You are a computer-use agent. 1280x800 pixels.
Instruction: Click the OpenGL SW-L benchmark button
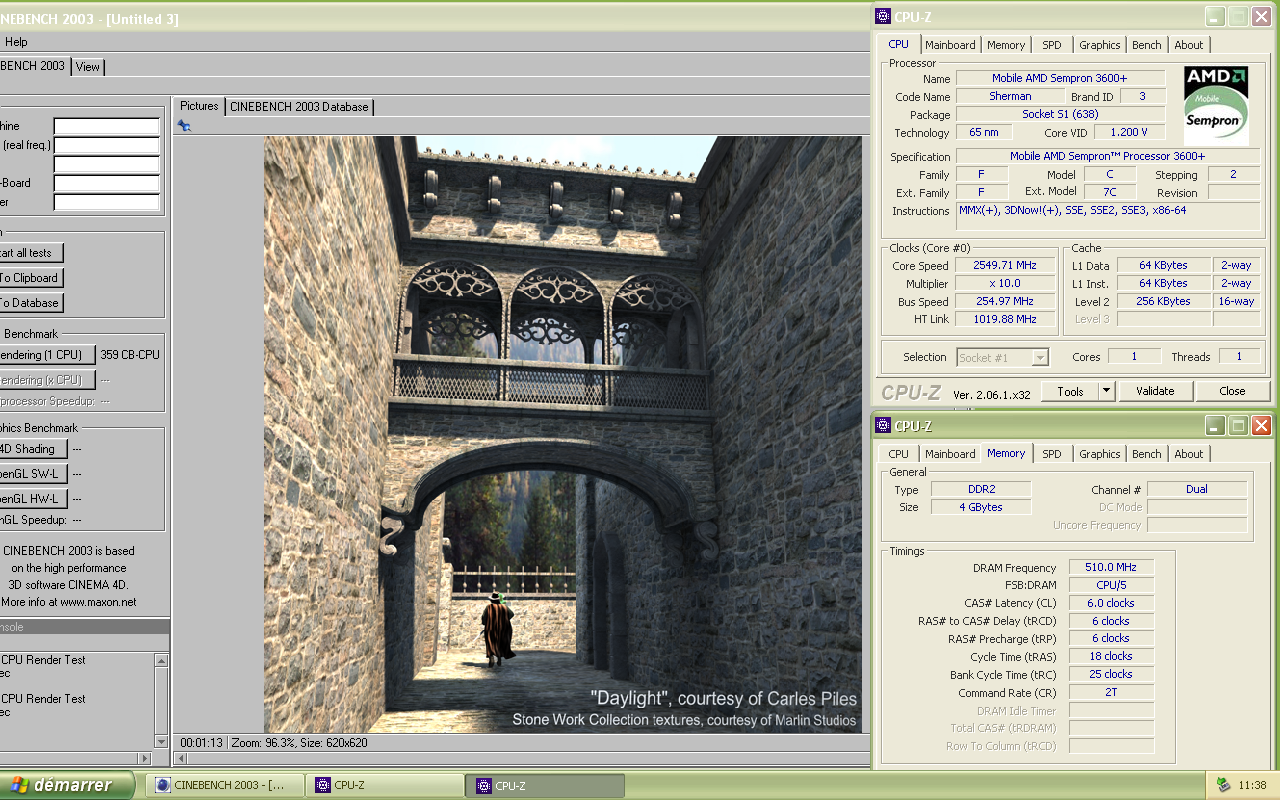click(33, 474)
